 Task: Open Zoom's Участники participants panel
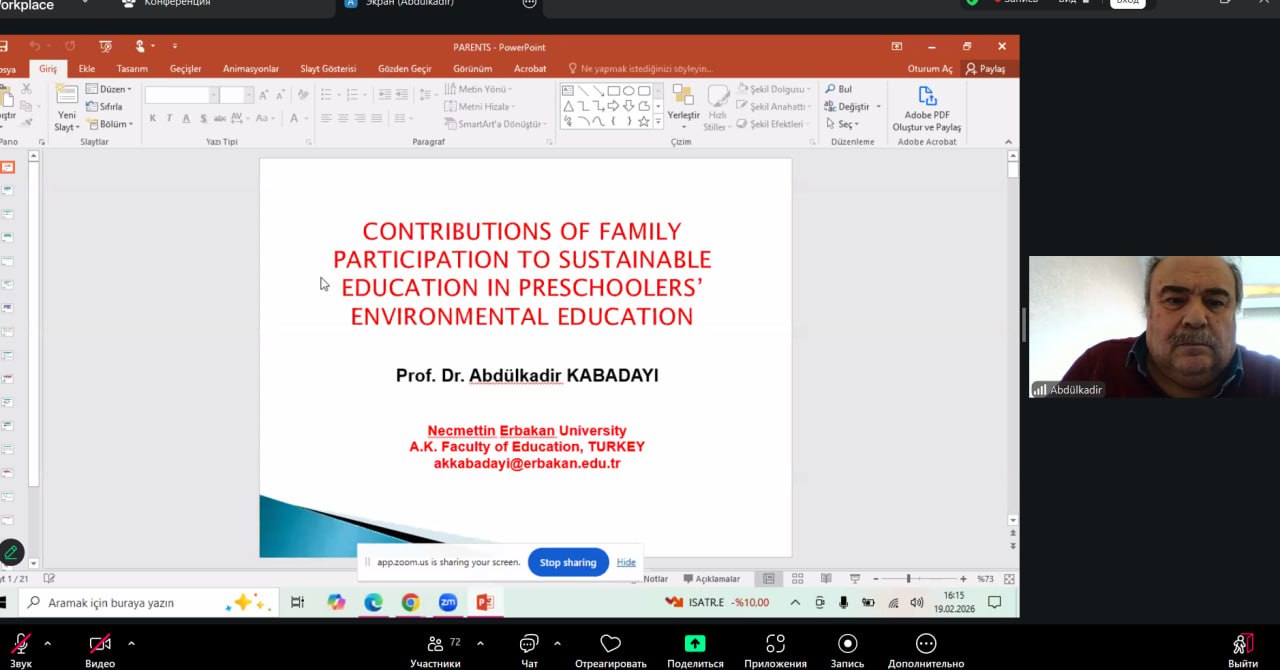tap(436, 644)
